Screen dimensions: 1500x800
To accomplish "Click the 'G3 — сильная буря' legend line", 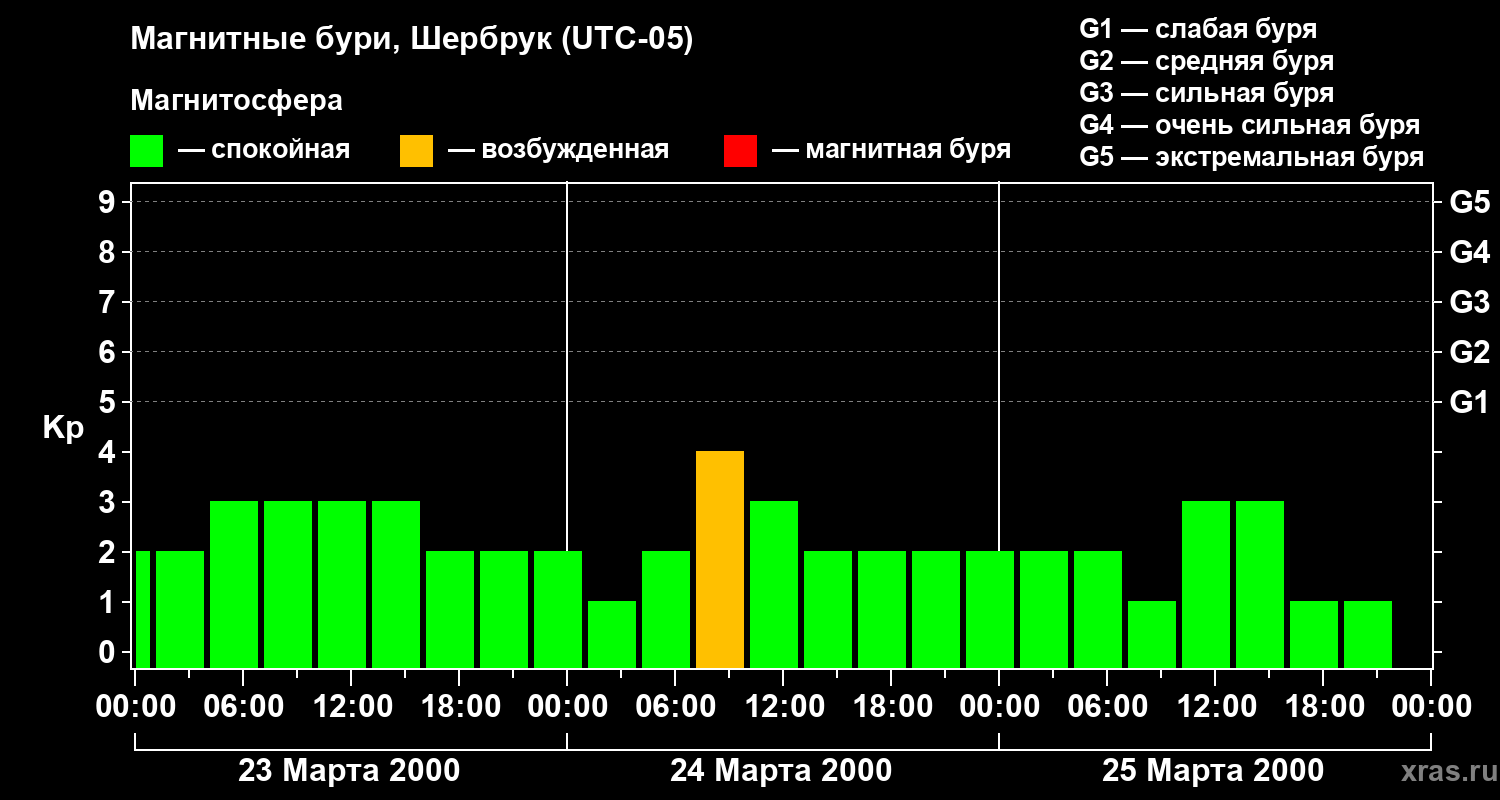I will coord(1206,93).
